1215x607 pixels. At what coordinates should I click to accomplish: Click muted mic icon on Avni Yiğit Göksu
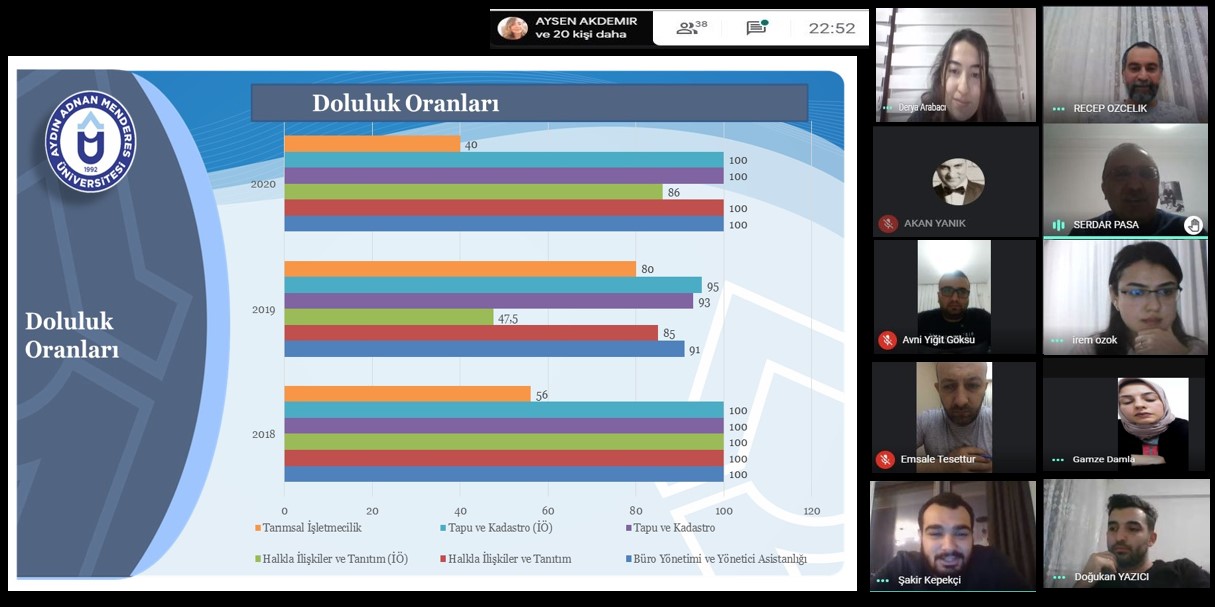point(887,340)
